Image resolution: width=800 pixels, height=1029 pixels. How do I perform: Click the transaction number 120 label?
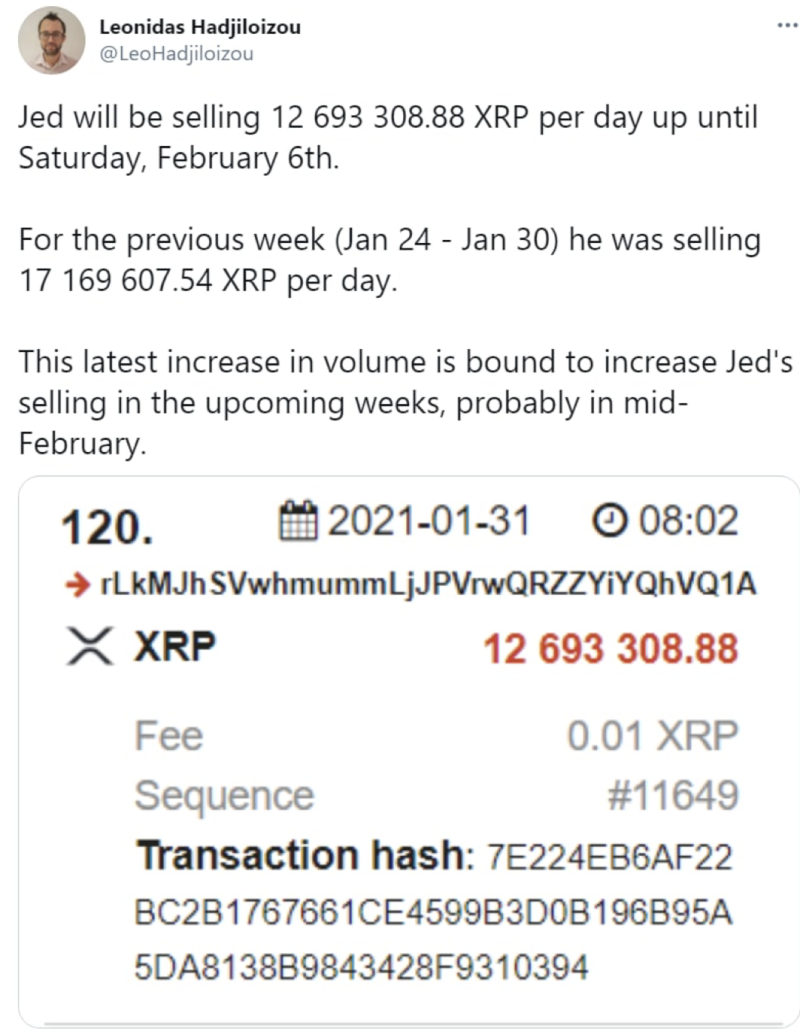pyautogui.click(x=107, y=528)
